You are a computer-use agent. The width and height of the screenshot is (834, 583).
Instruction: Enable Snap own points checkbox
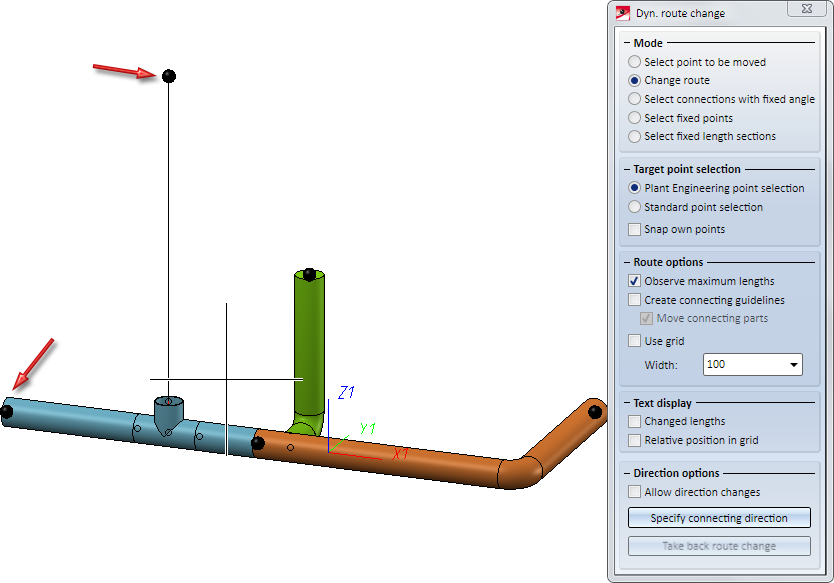(x=634, y=229)
